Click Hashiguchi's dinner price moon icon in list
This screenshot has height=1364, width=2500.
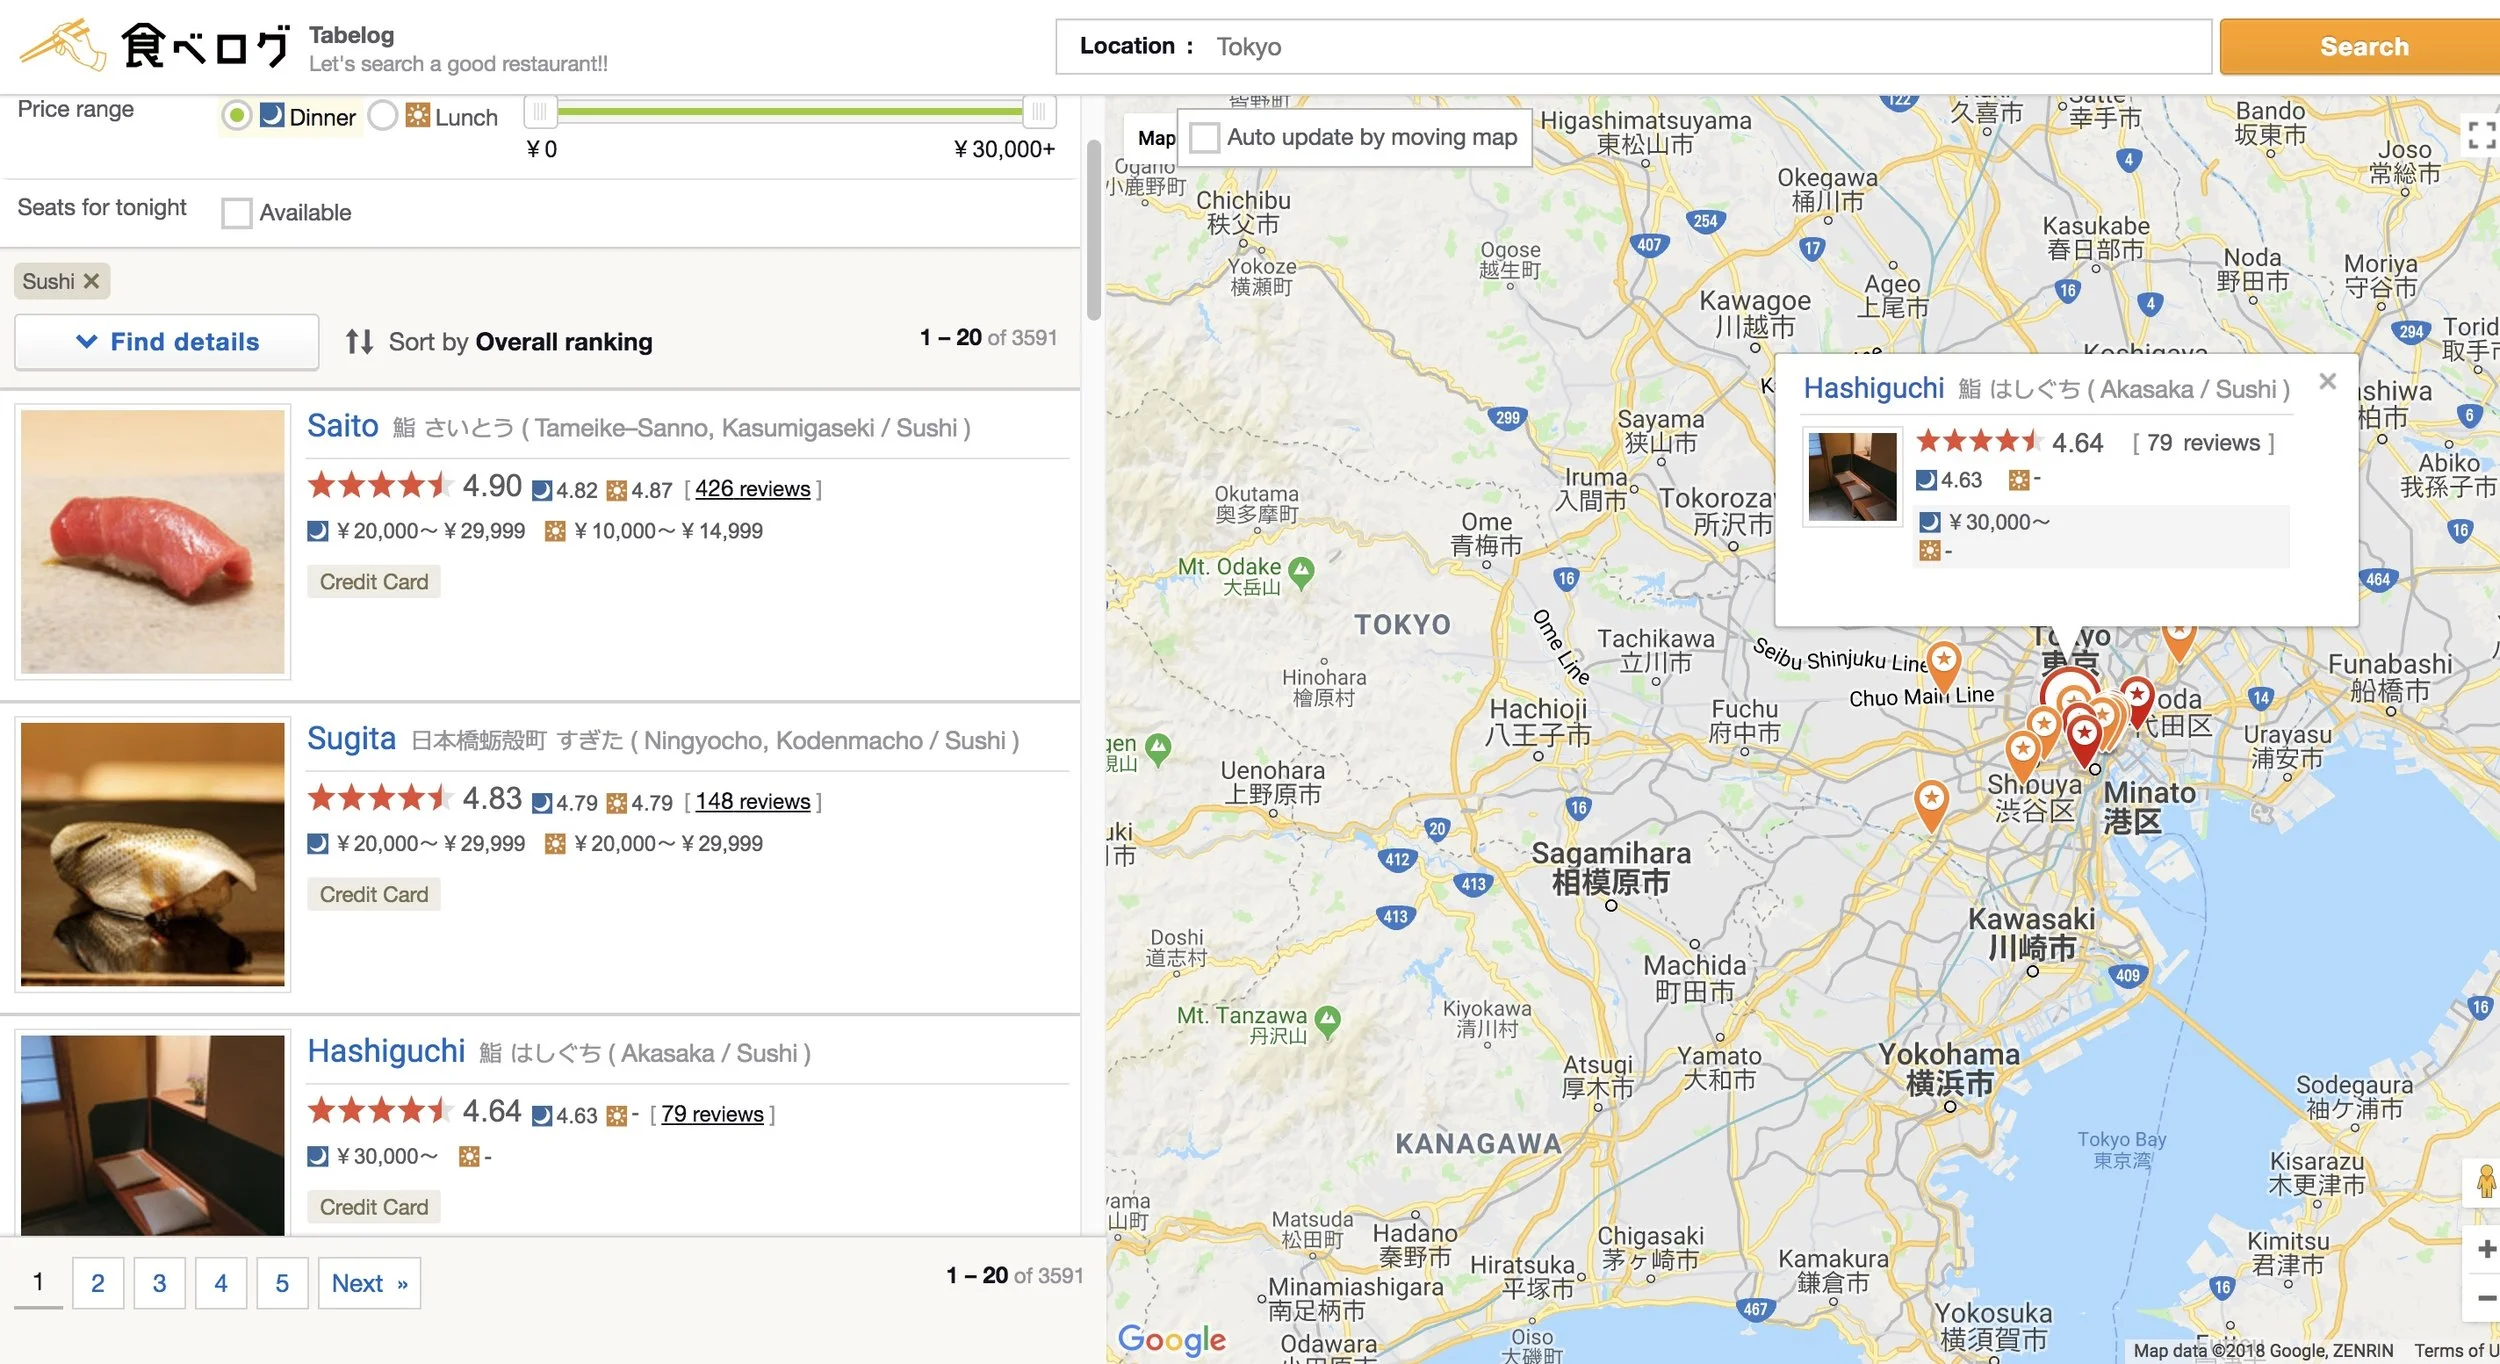pos(317,1156)
